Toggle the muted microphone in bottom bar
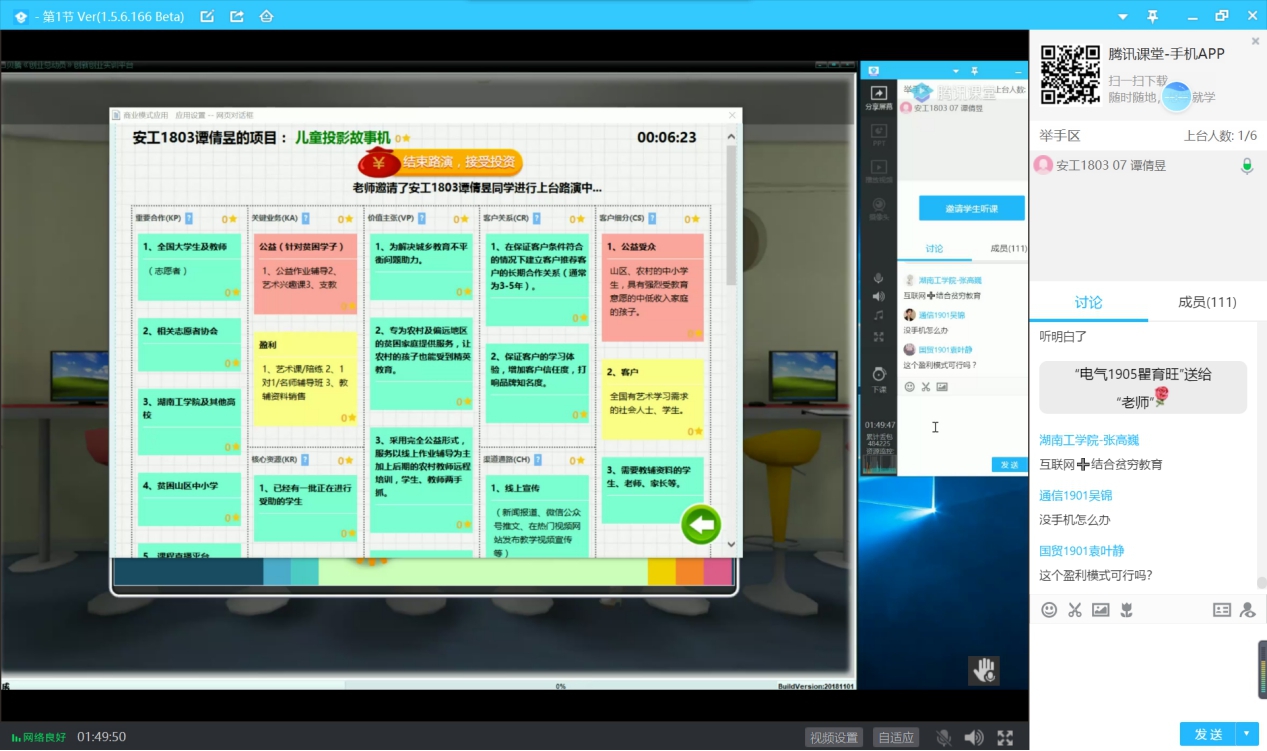 pos(943,738)
